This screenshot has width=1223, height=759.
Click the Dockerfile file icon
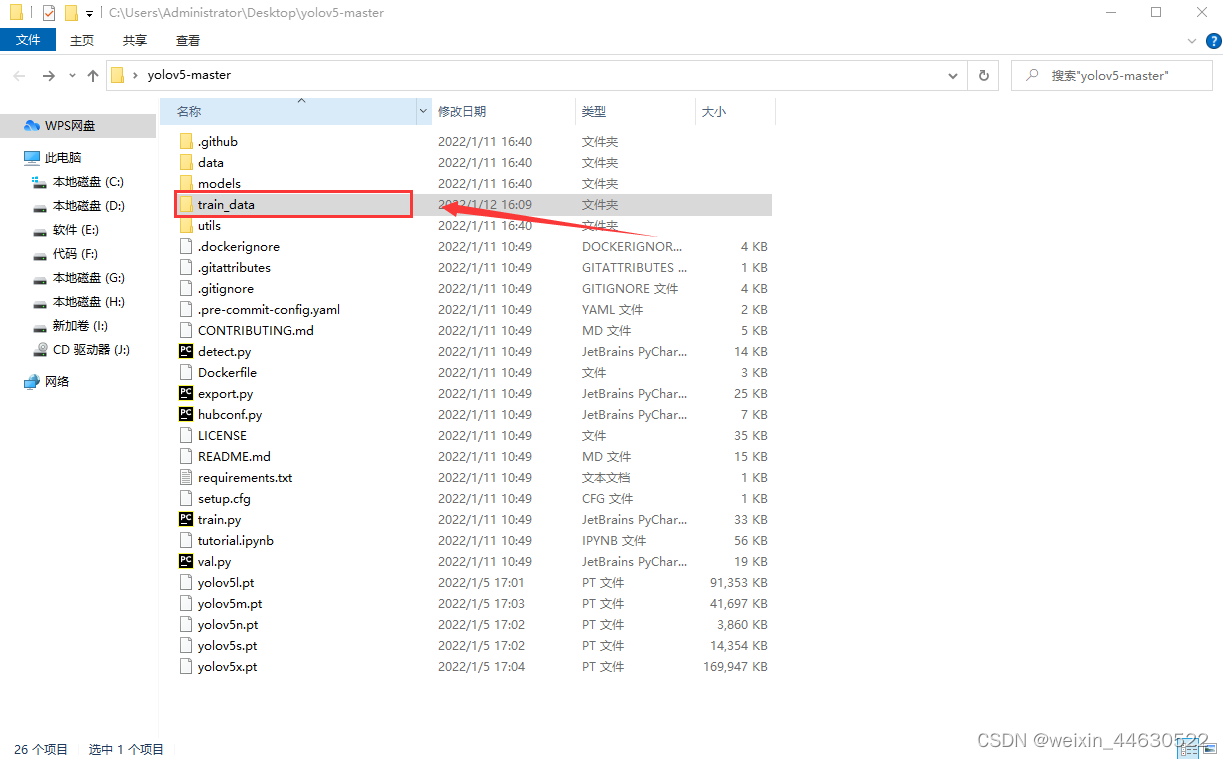pos(186,372)
